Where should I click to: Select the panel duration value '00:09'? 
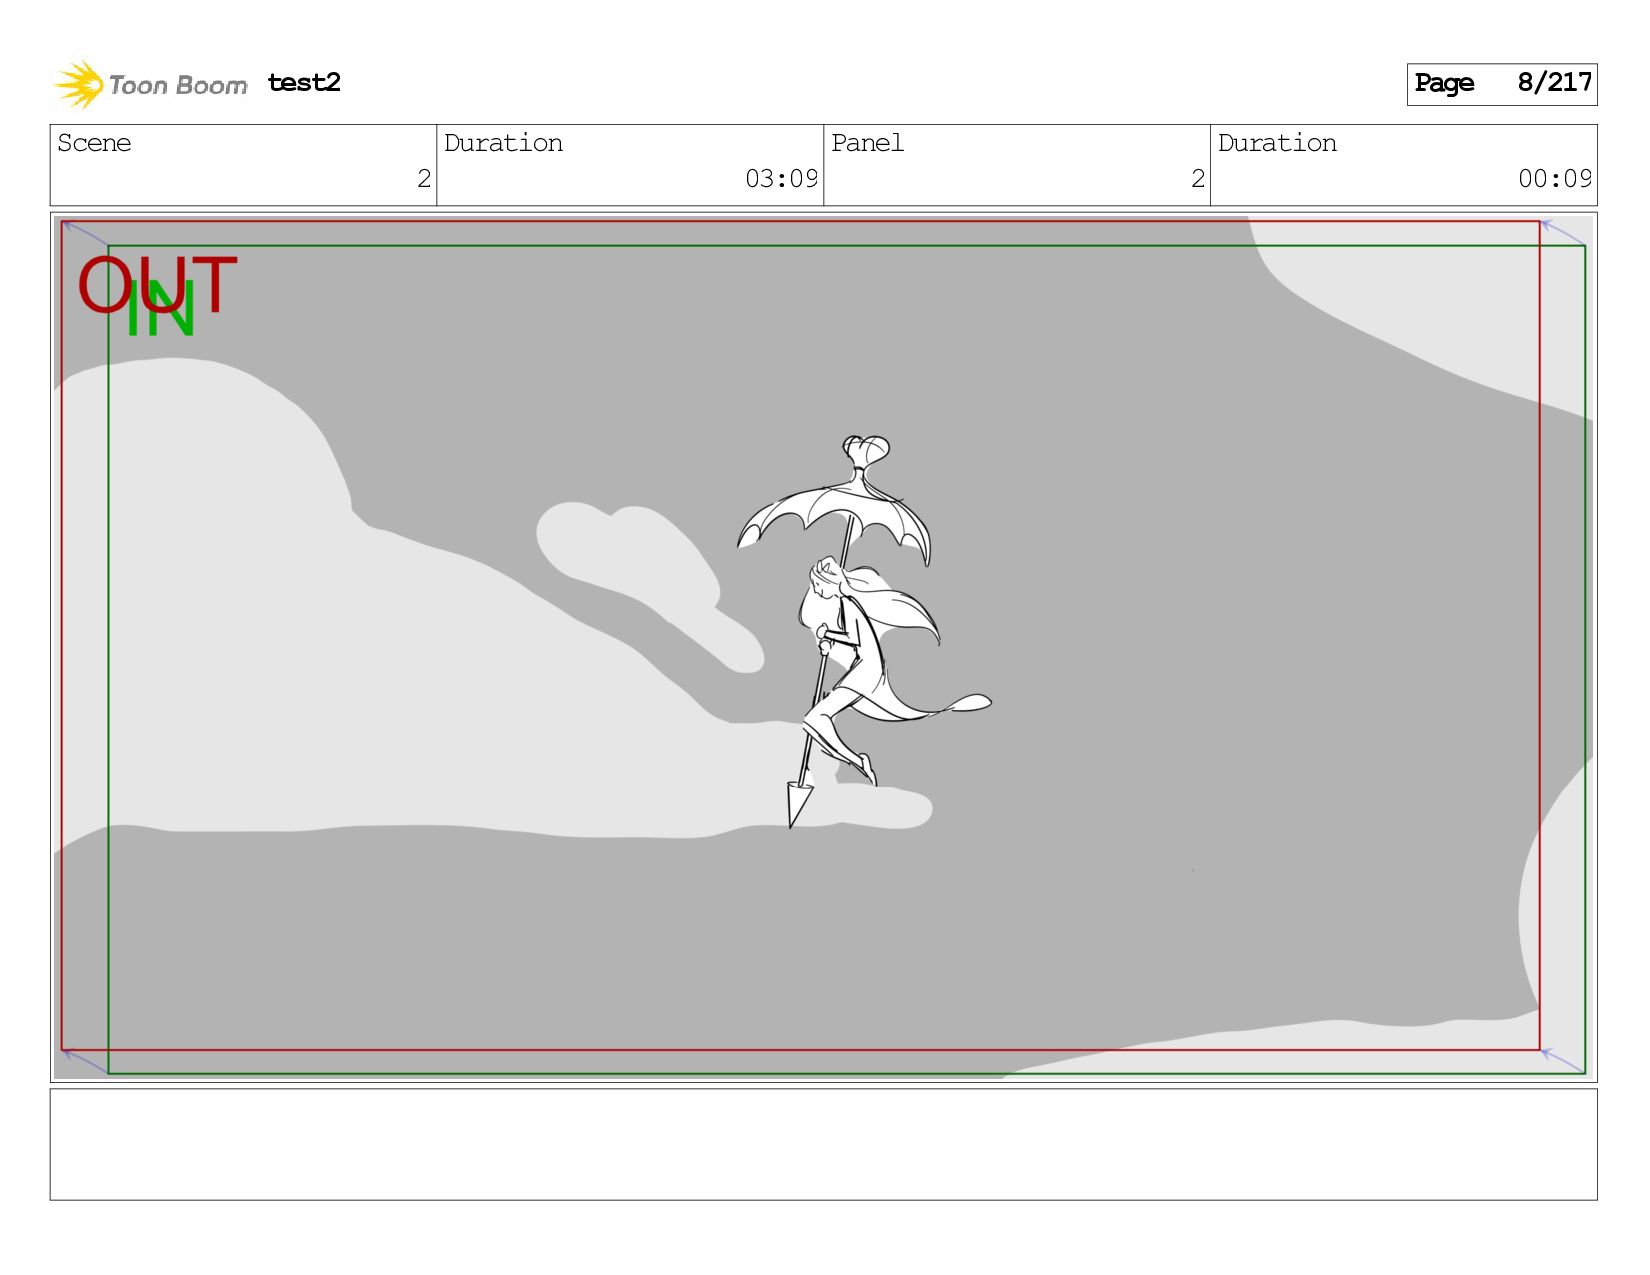coord(1555,179)
